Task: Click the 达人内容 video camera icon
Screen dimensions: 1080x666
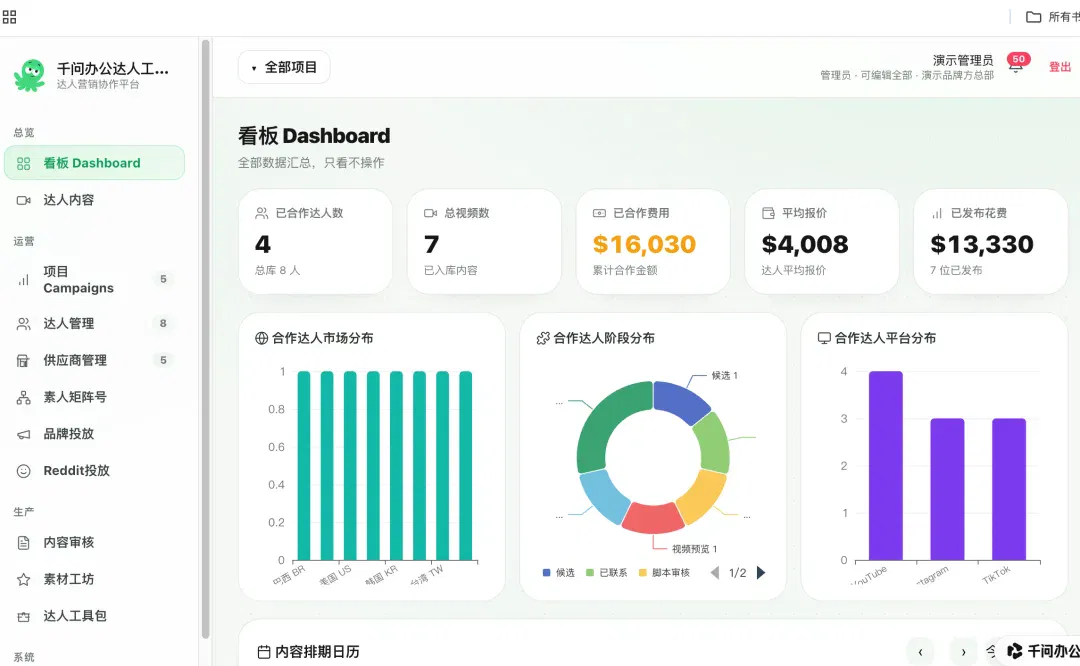Action: coord(23,200)
